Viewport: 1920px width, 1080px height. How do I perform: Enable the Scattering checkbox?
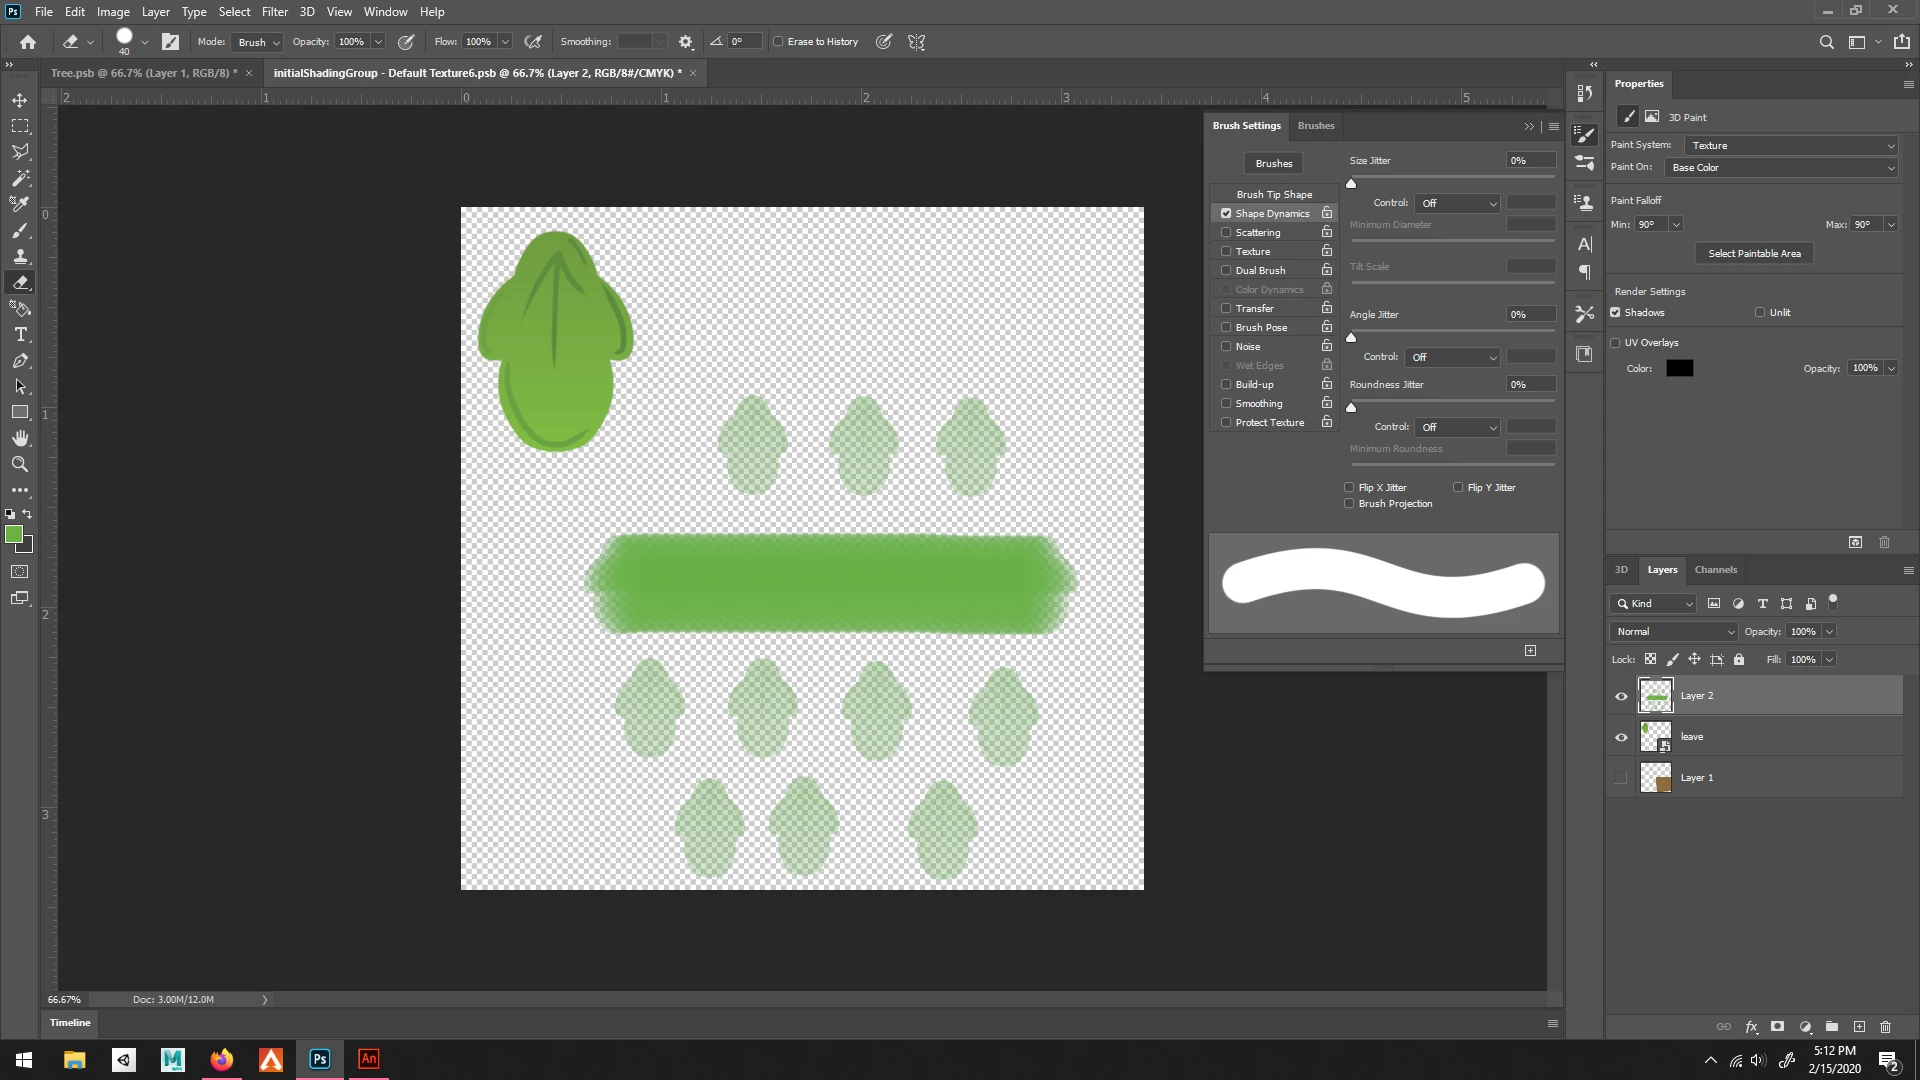(1226, 232)
